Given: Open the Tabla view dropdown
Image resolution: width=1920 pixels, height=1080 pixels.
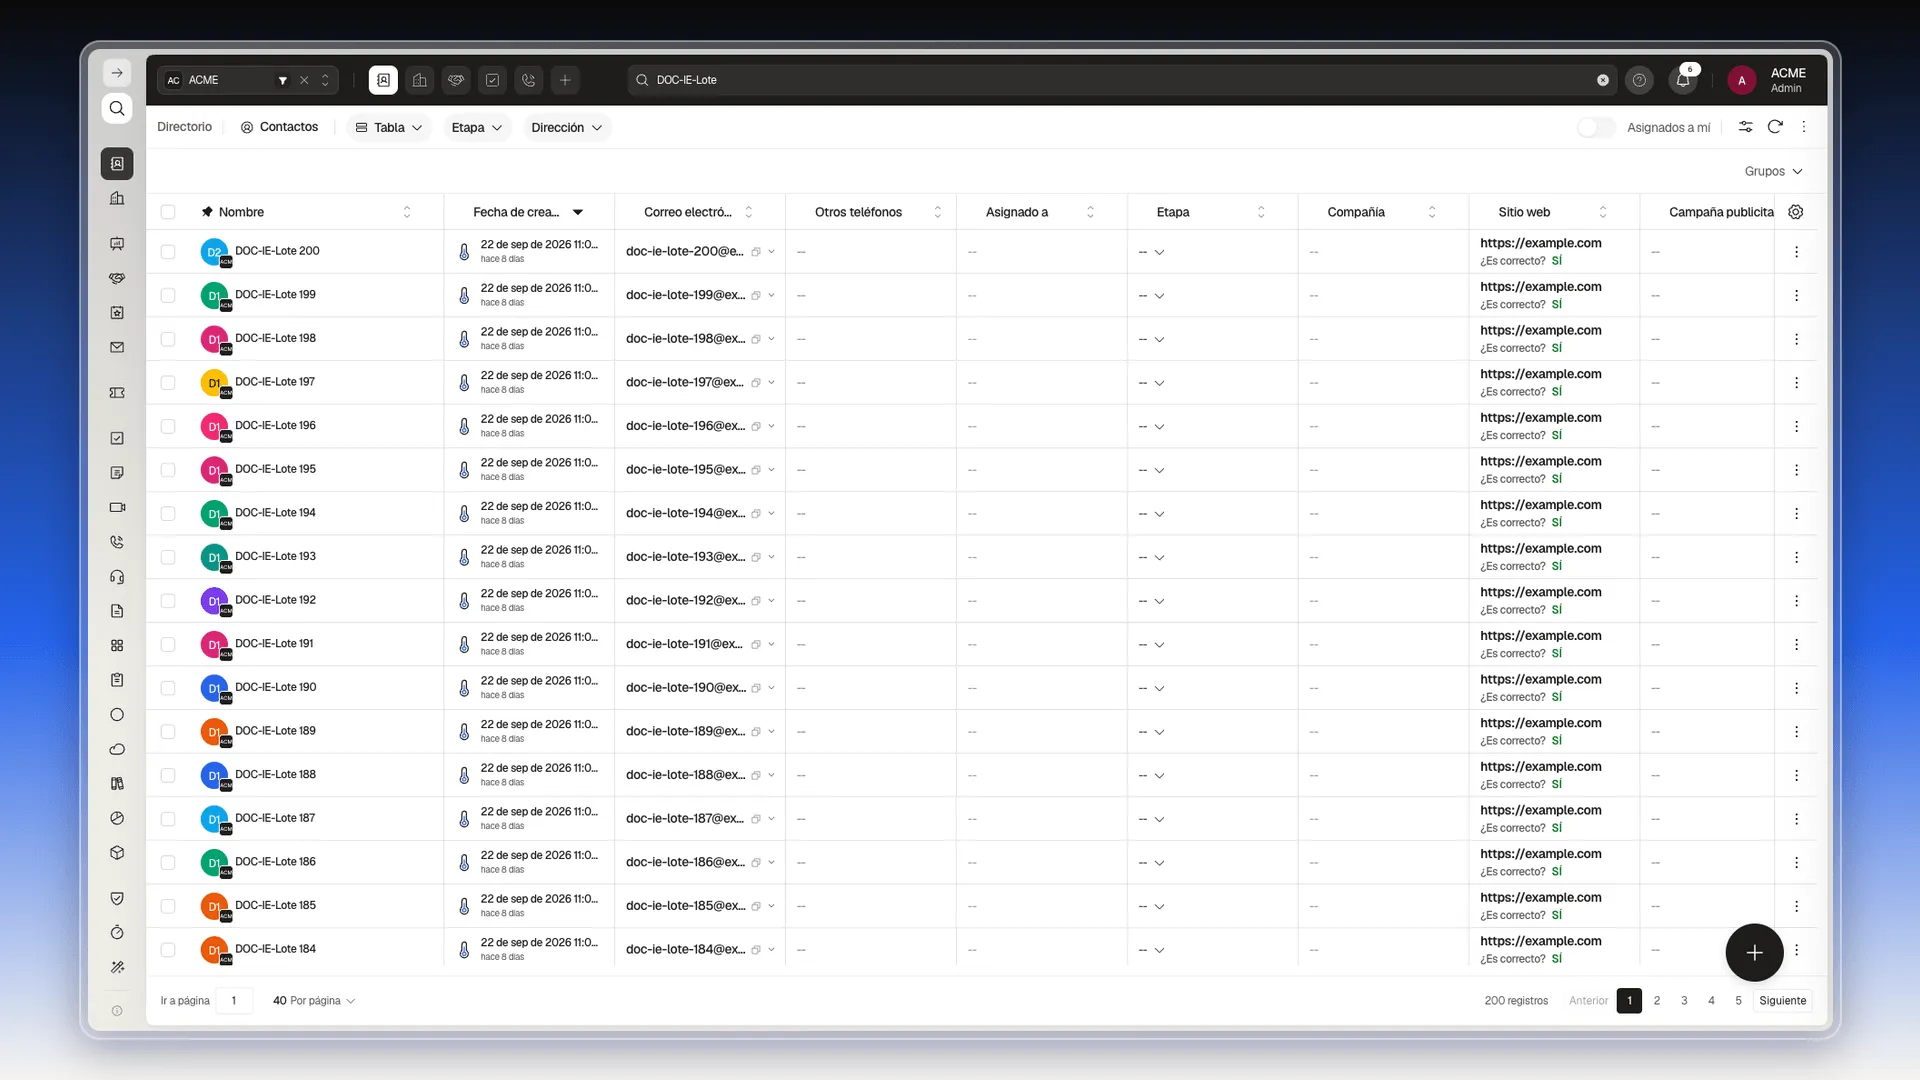Looking at the screenshot, I should coord(389,127).
